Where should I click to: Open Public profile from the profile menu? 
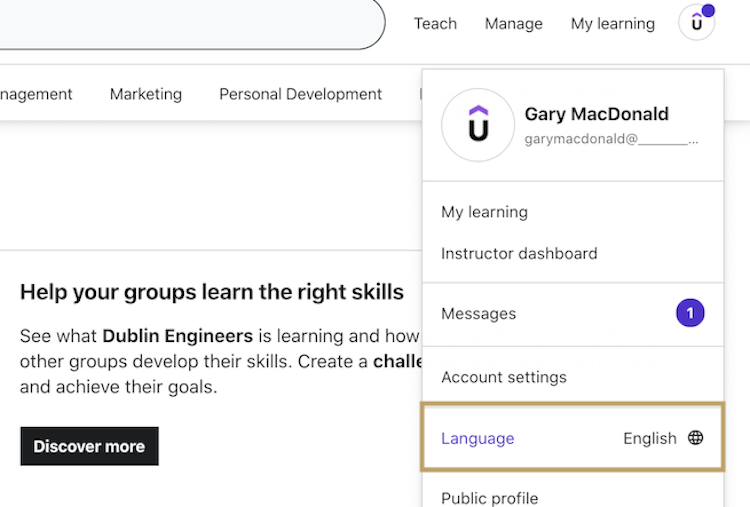click(490, 497)
